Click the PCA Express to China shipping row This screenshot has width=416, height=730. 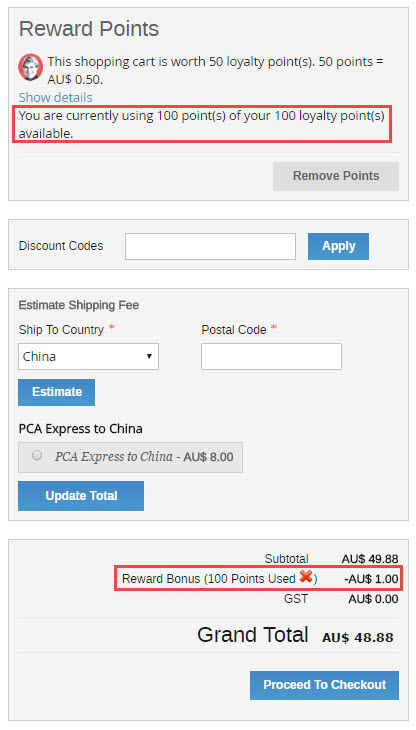click(x=130, y=457)
